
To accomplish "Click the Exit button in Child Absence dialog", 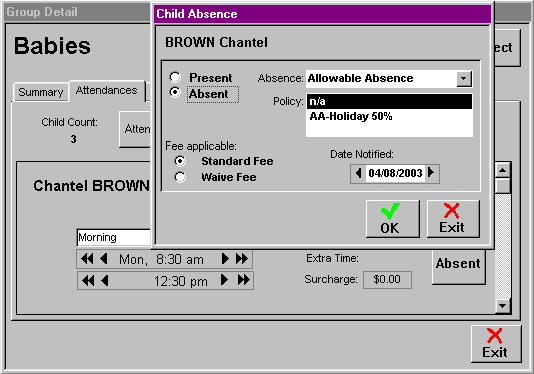I will click(453, 219).
